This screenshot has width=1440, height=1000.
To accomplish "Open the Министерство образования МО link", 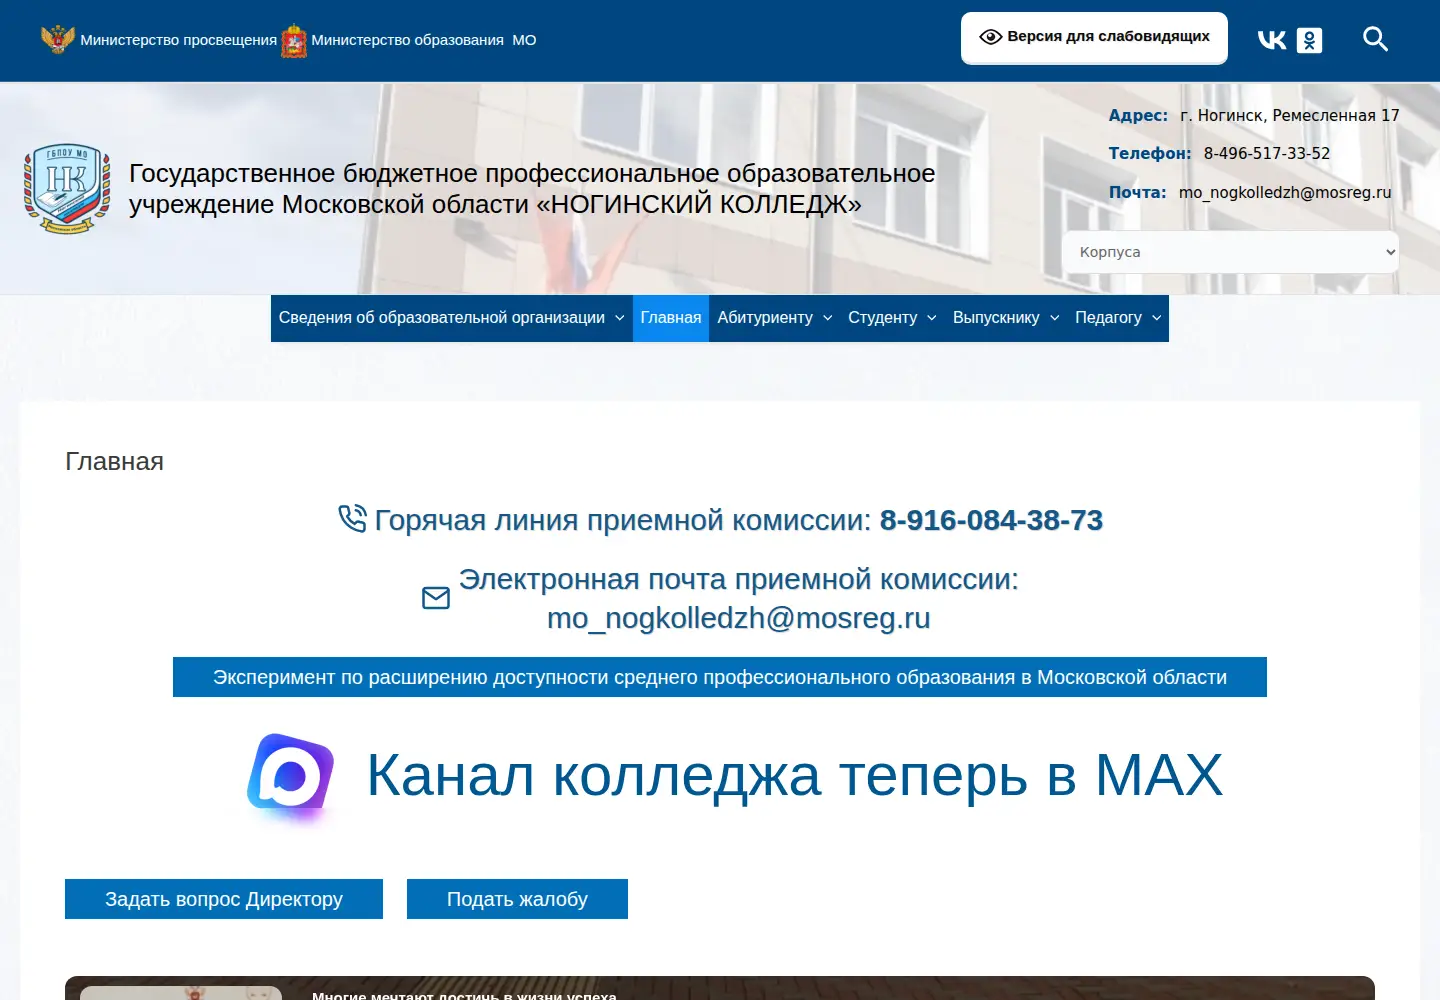I will click(424, 40).
